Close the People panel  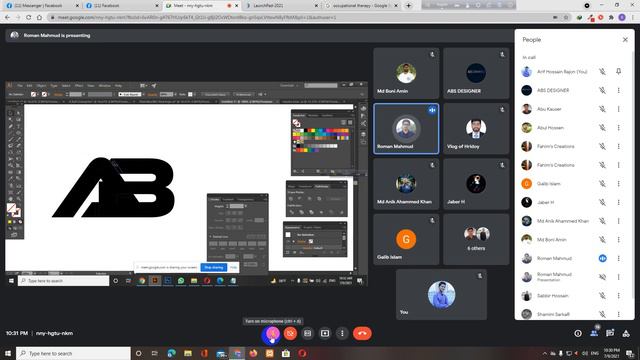625,40
